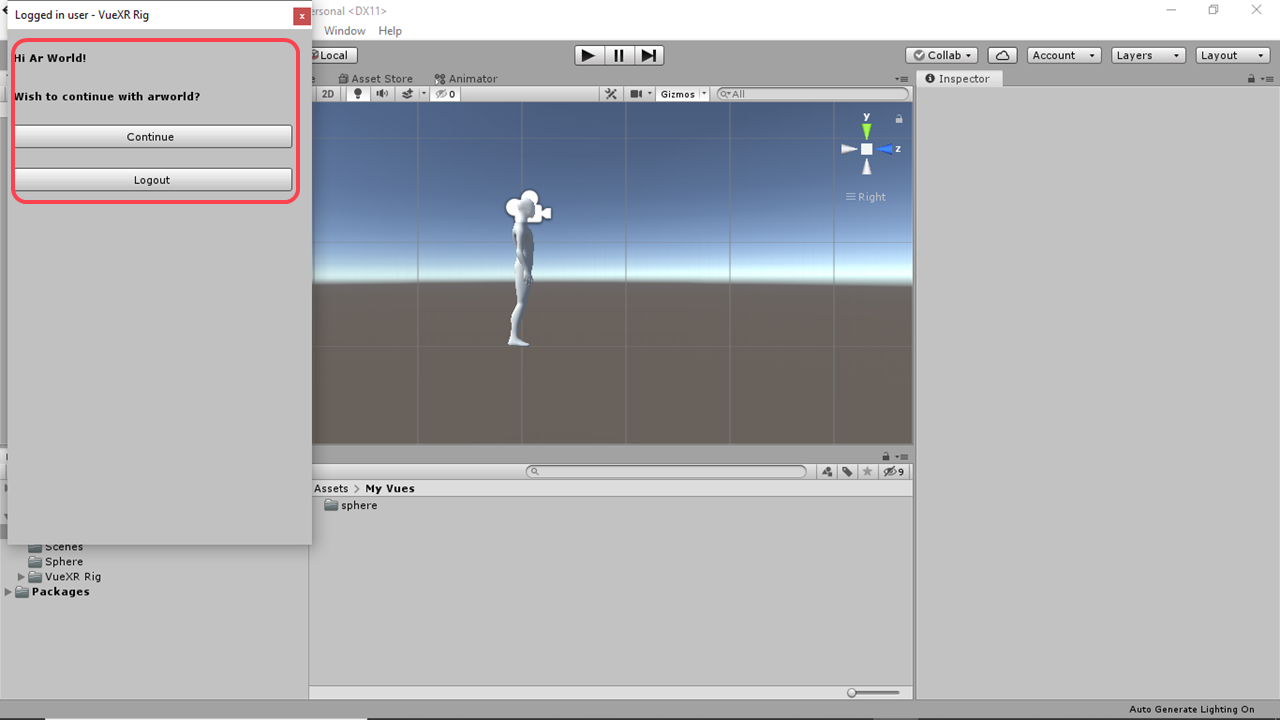Toggle the Inspector panel lock
The image size is (1280, 720).
pos(1251,79)
